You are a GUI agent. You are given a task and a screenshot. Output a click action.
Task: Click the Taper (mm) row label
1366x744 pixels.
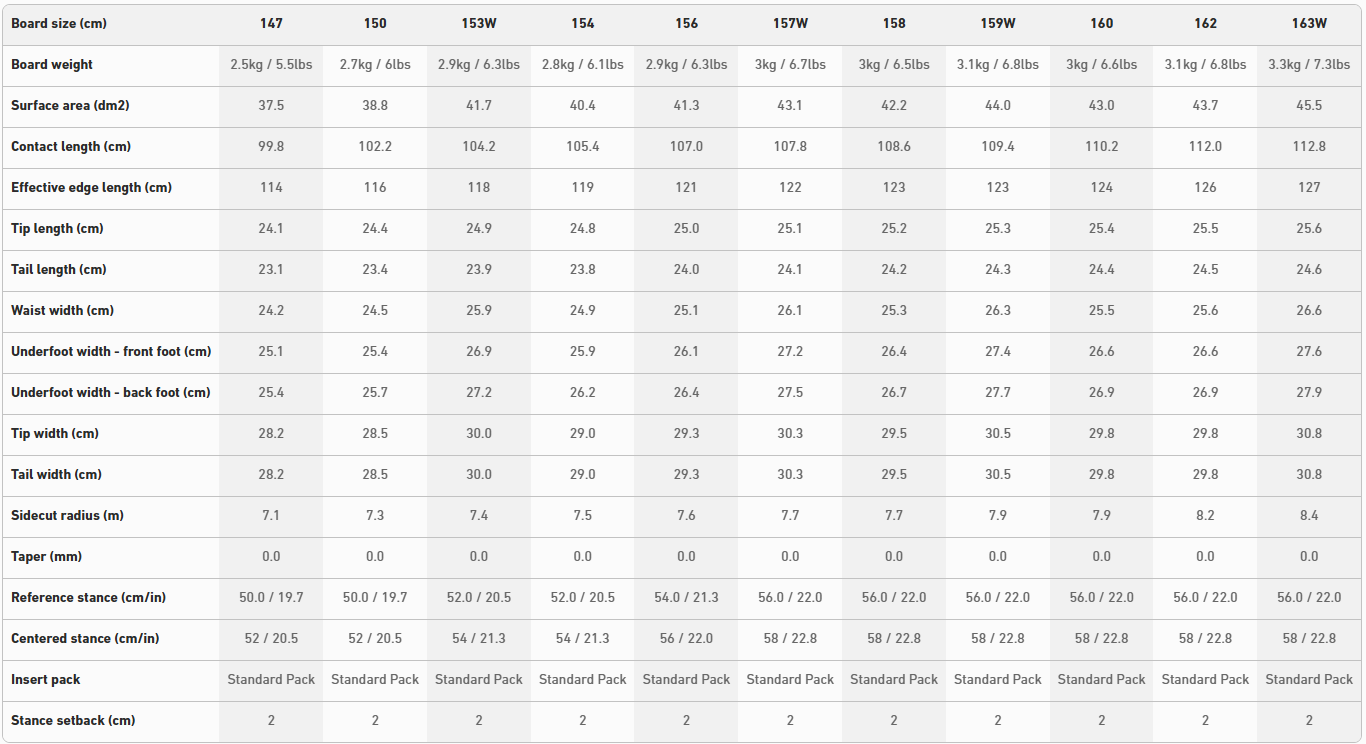(47, 556)
